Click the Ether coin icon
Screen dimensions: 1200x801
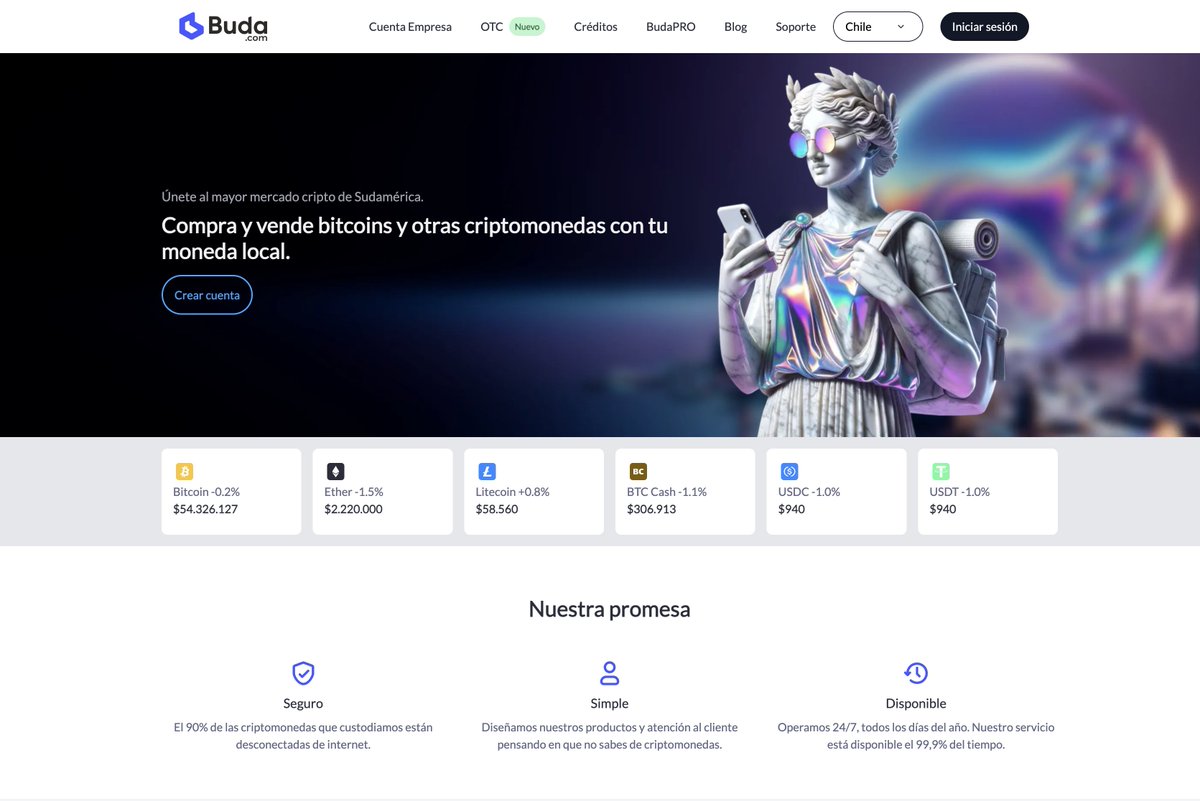tap(335, 471)
